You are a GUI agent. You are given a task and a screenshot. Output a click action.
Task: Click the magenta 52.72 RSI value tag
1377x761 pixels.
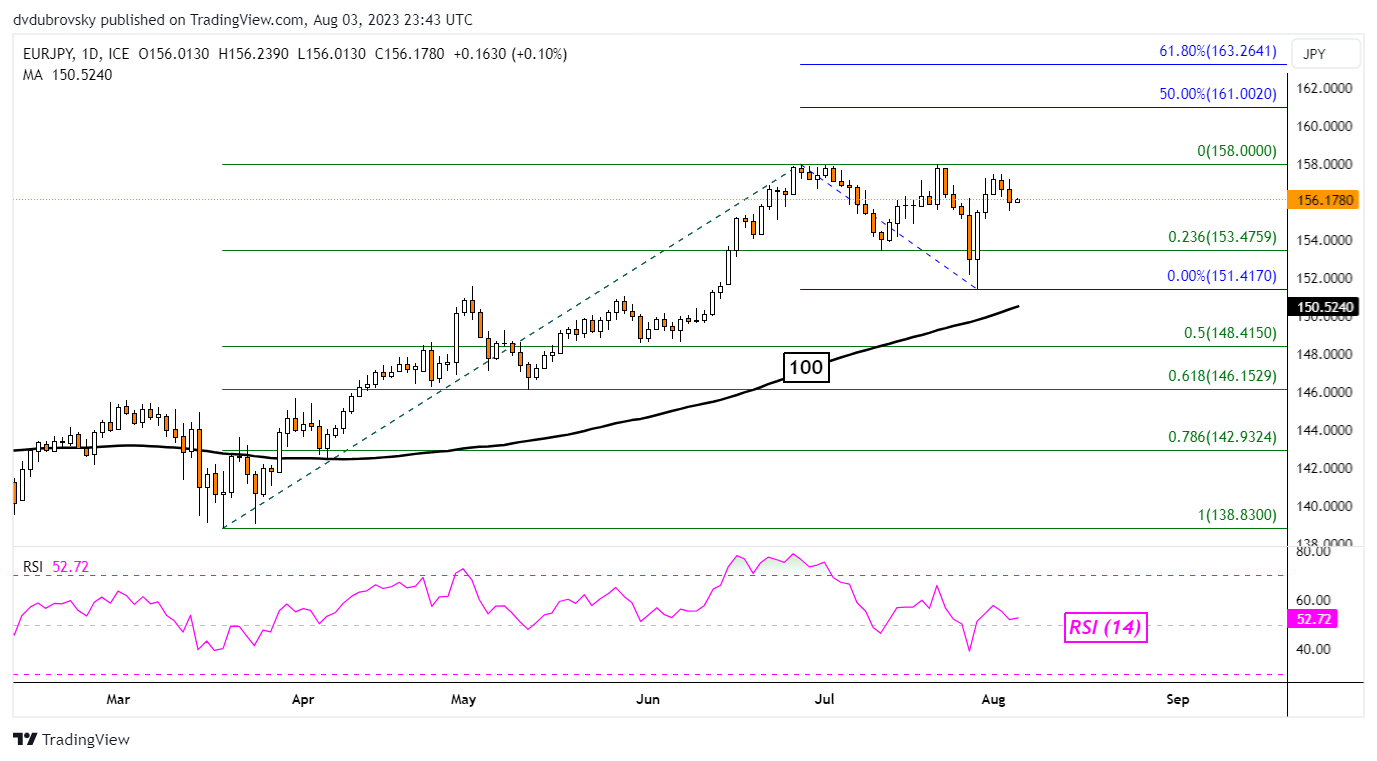tap(1314, 619)
